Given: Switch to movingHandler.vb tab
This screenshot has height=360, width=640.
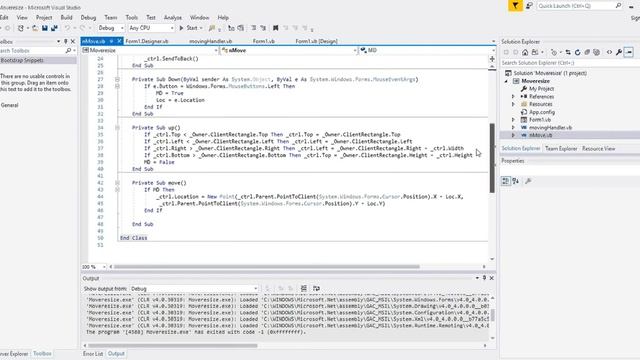Looking at the screenshot, I should [211, 41].
